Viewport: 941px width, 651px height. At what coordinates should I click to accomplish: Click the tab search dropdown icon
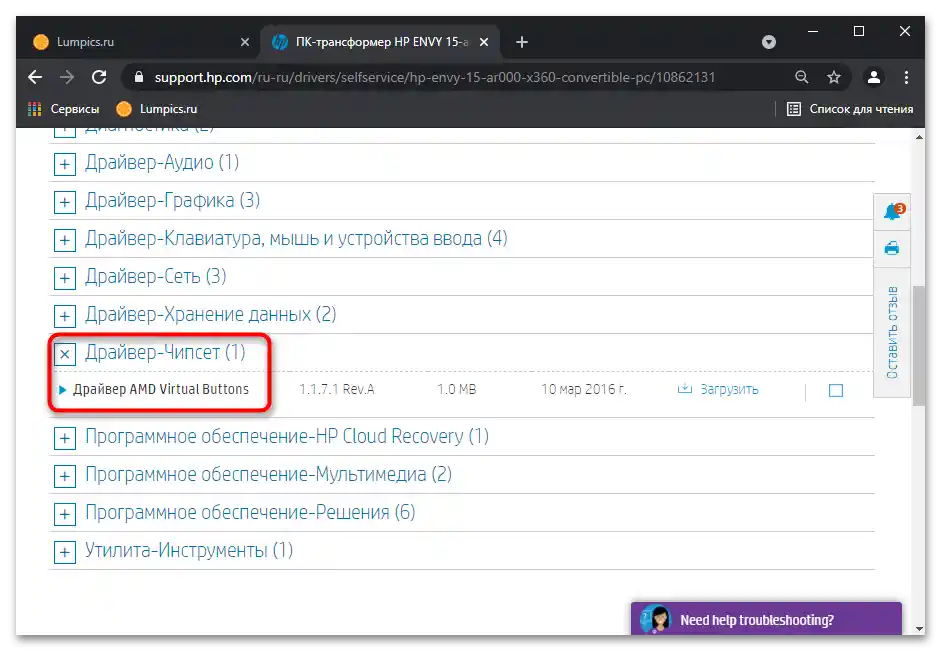(769, 42)
